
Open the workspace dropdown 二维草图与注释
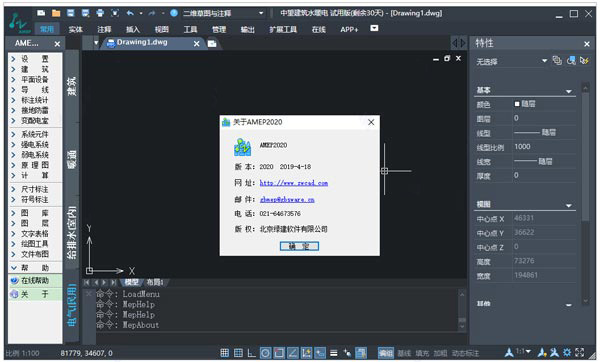(x=223, y=13)
